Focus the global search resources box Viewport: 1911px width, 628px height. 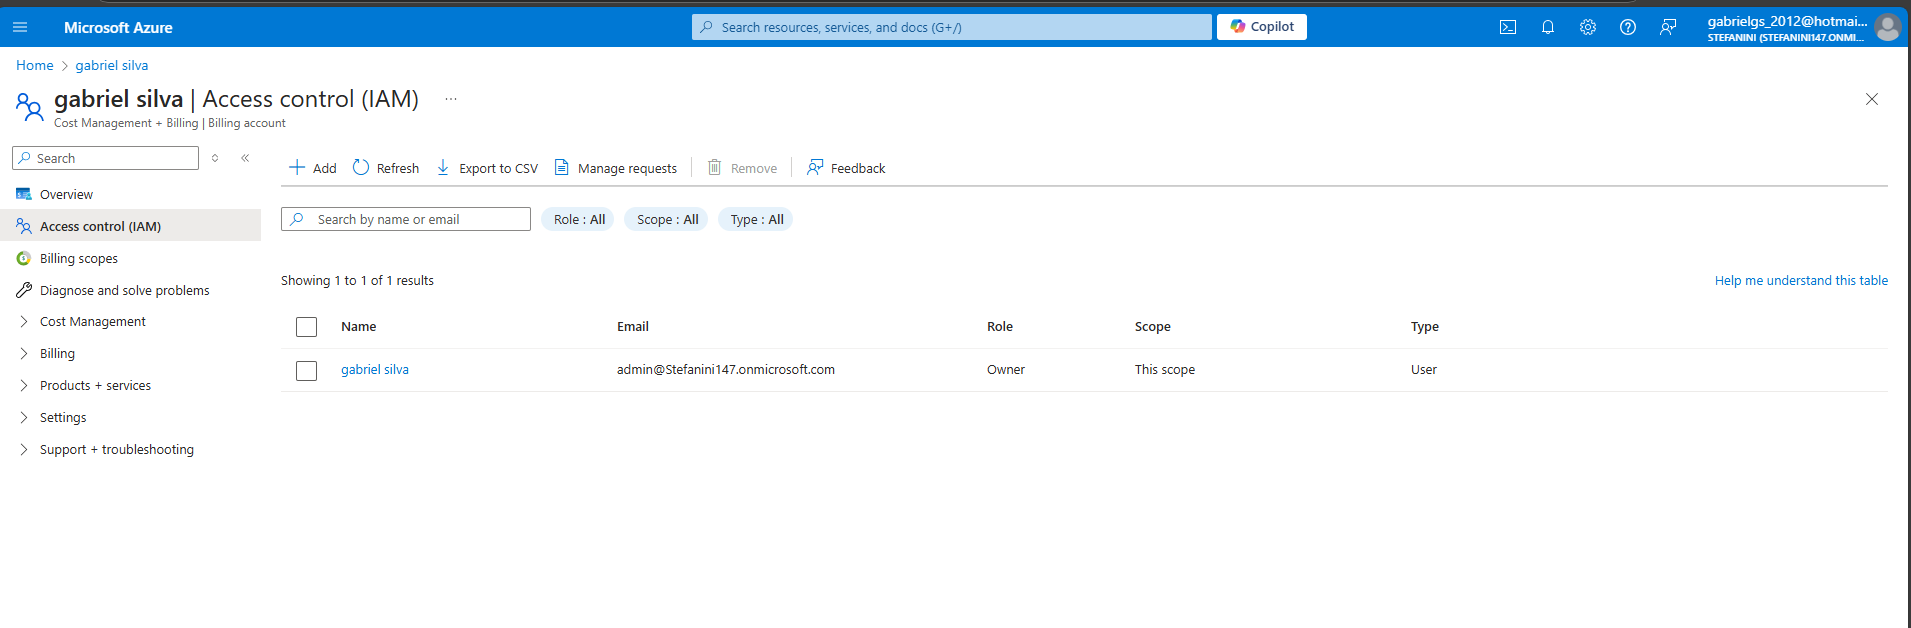pos(952,27)
